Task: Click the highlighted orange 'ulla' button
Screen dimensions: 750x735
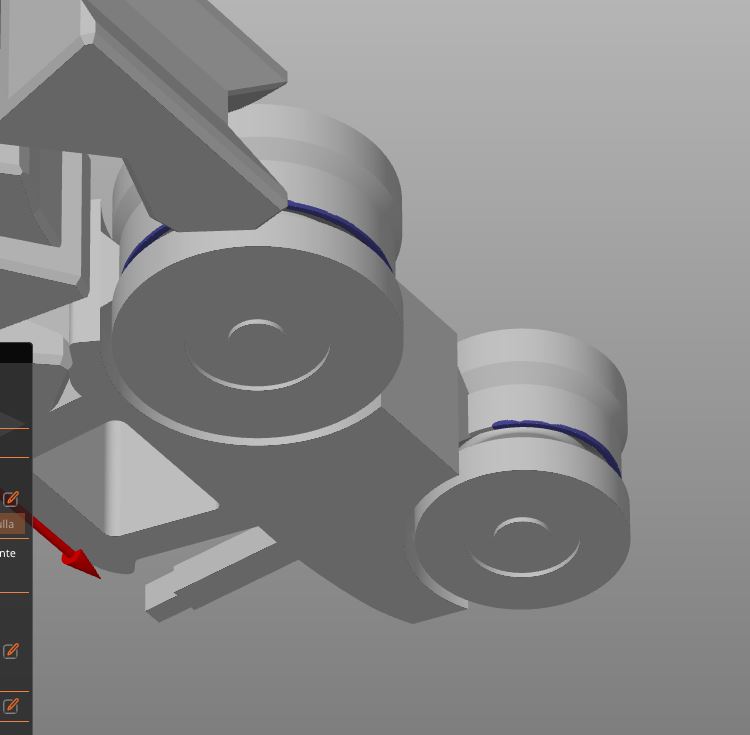Action: (x=11, y=524)
